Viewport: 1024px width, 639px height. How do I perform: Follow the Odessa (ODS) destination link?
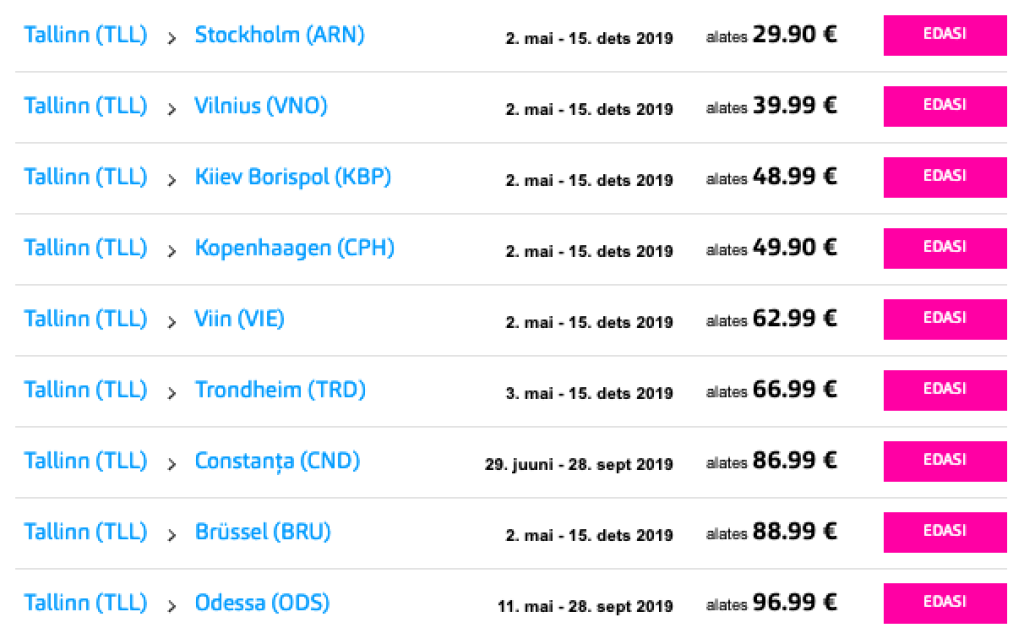[262, 603]
